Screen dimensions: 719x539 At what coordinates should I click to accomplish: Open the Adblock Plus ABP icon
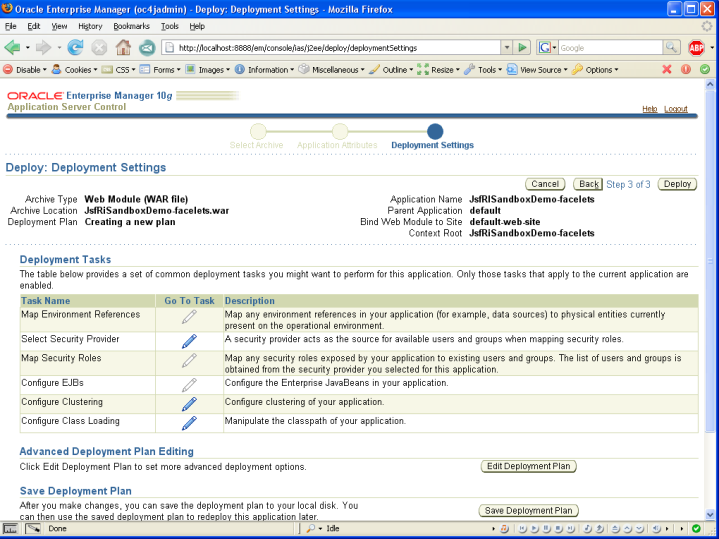coord(696,47)
